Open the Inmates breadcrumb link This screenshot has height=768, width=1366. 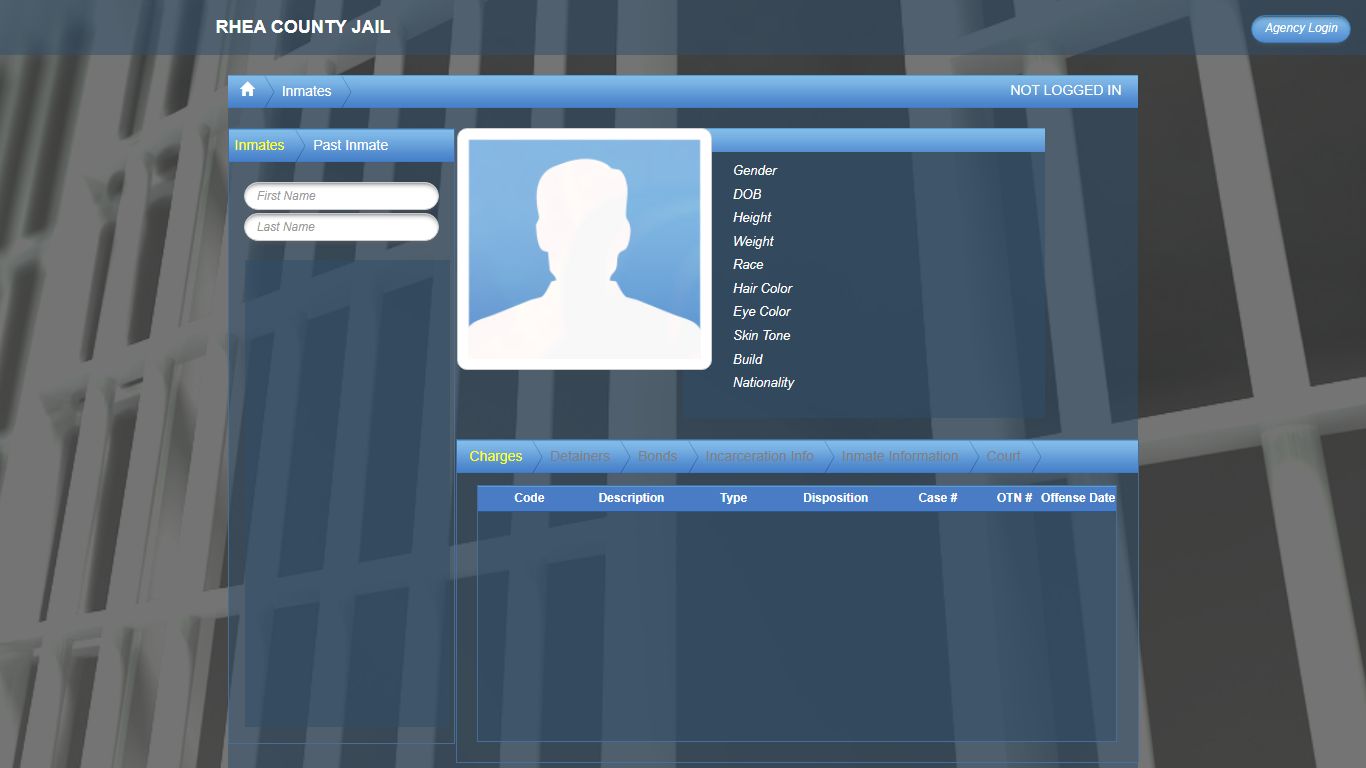pyautogui.click(x=306, y=91)
